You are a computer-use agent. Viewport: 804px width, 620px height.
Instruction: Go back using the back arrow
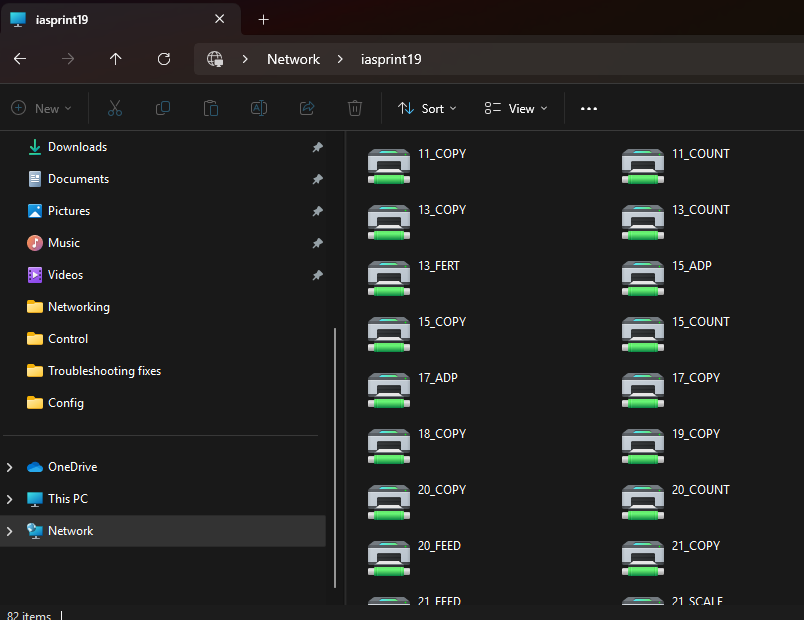tap(20, 59)
